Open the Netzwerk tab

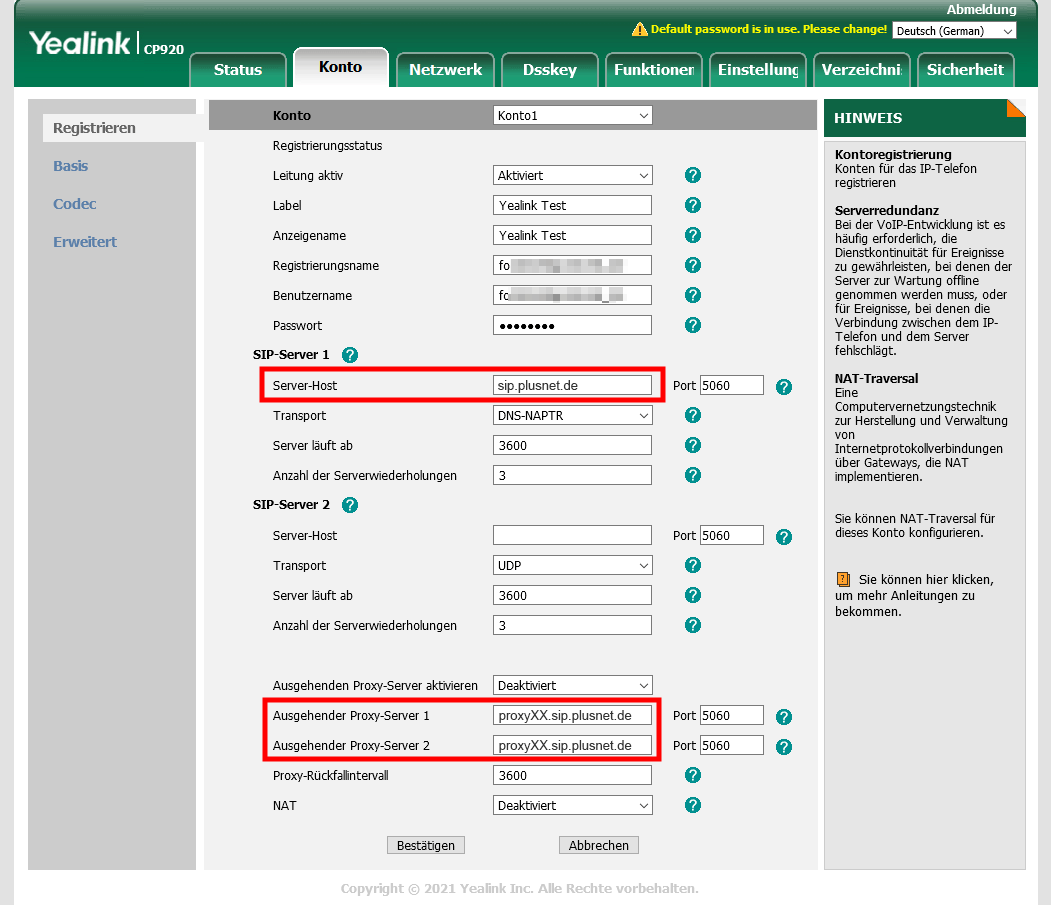point(446,70)
